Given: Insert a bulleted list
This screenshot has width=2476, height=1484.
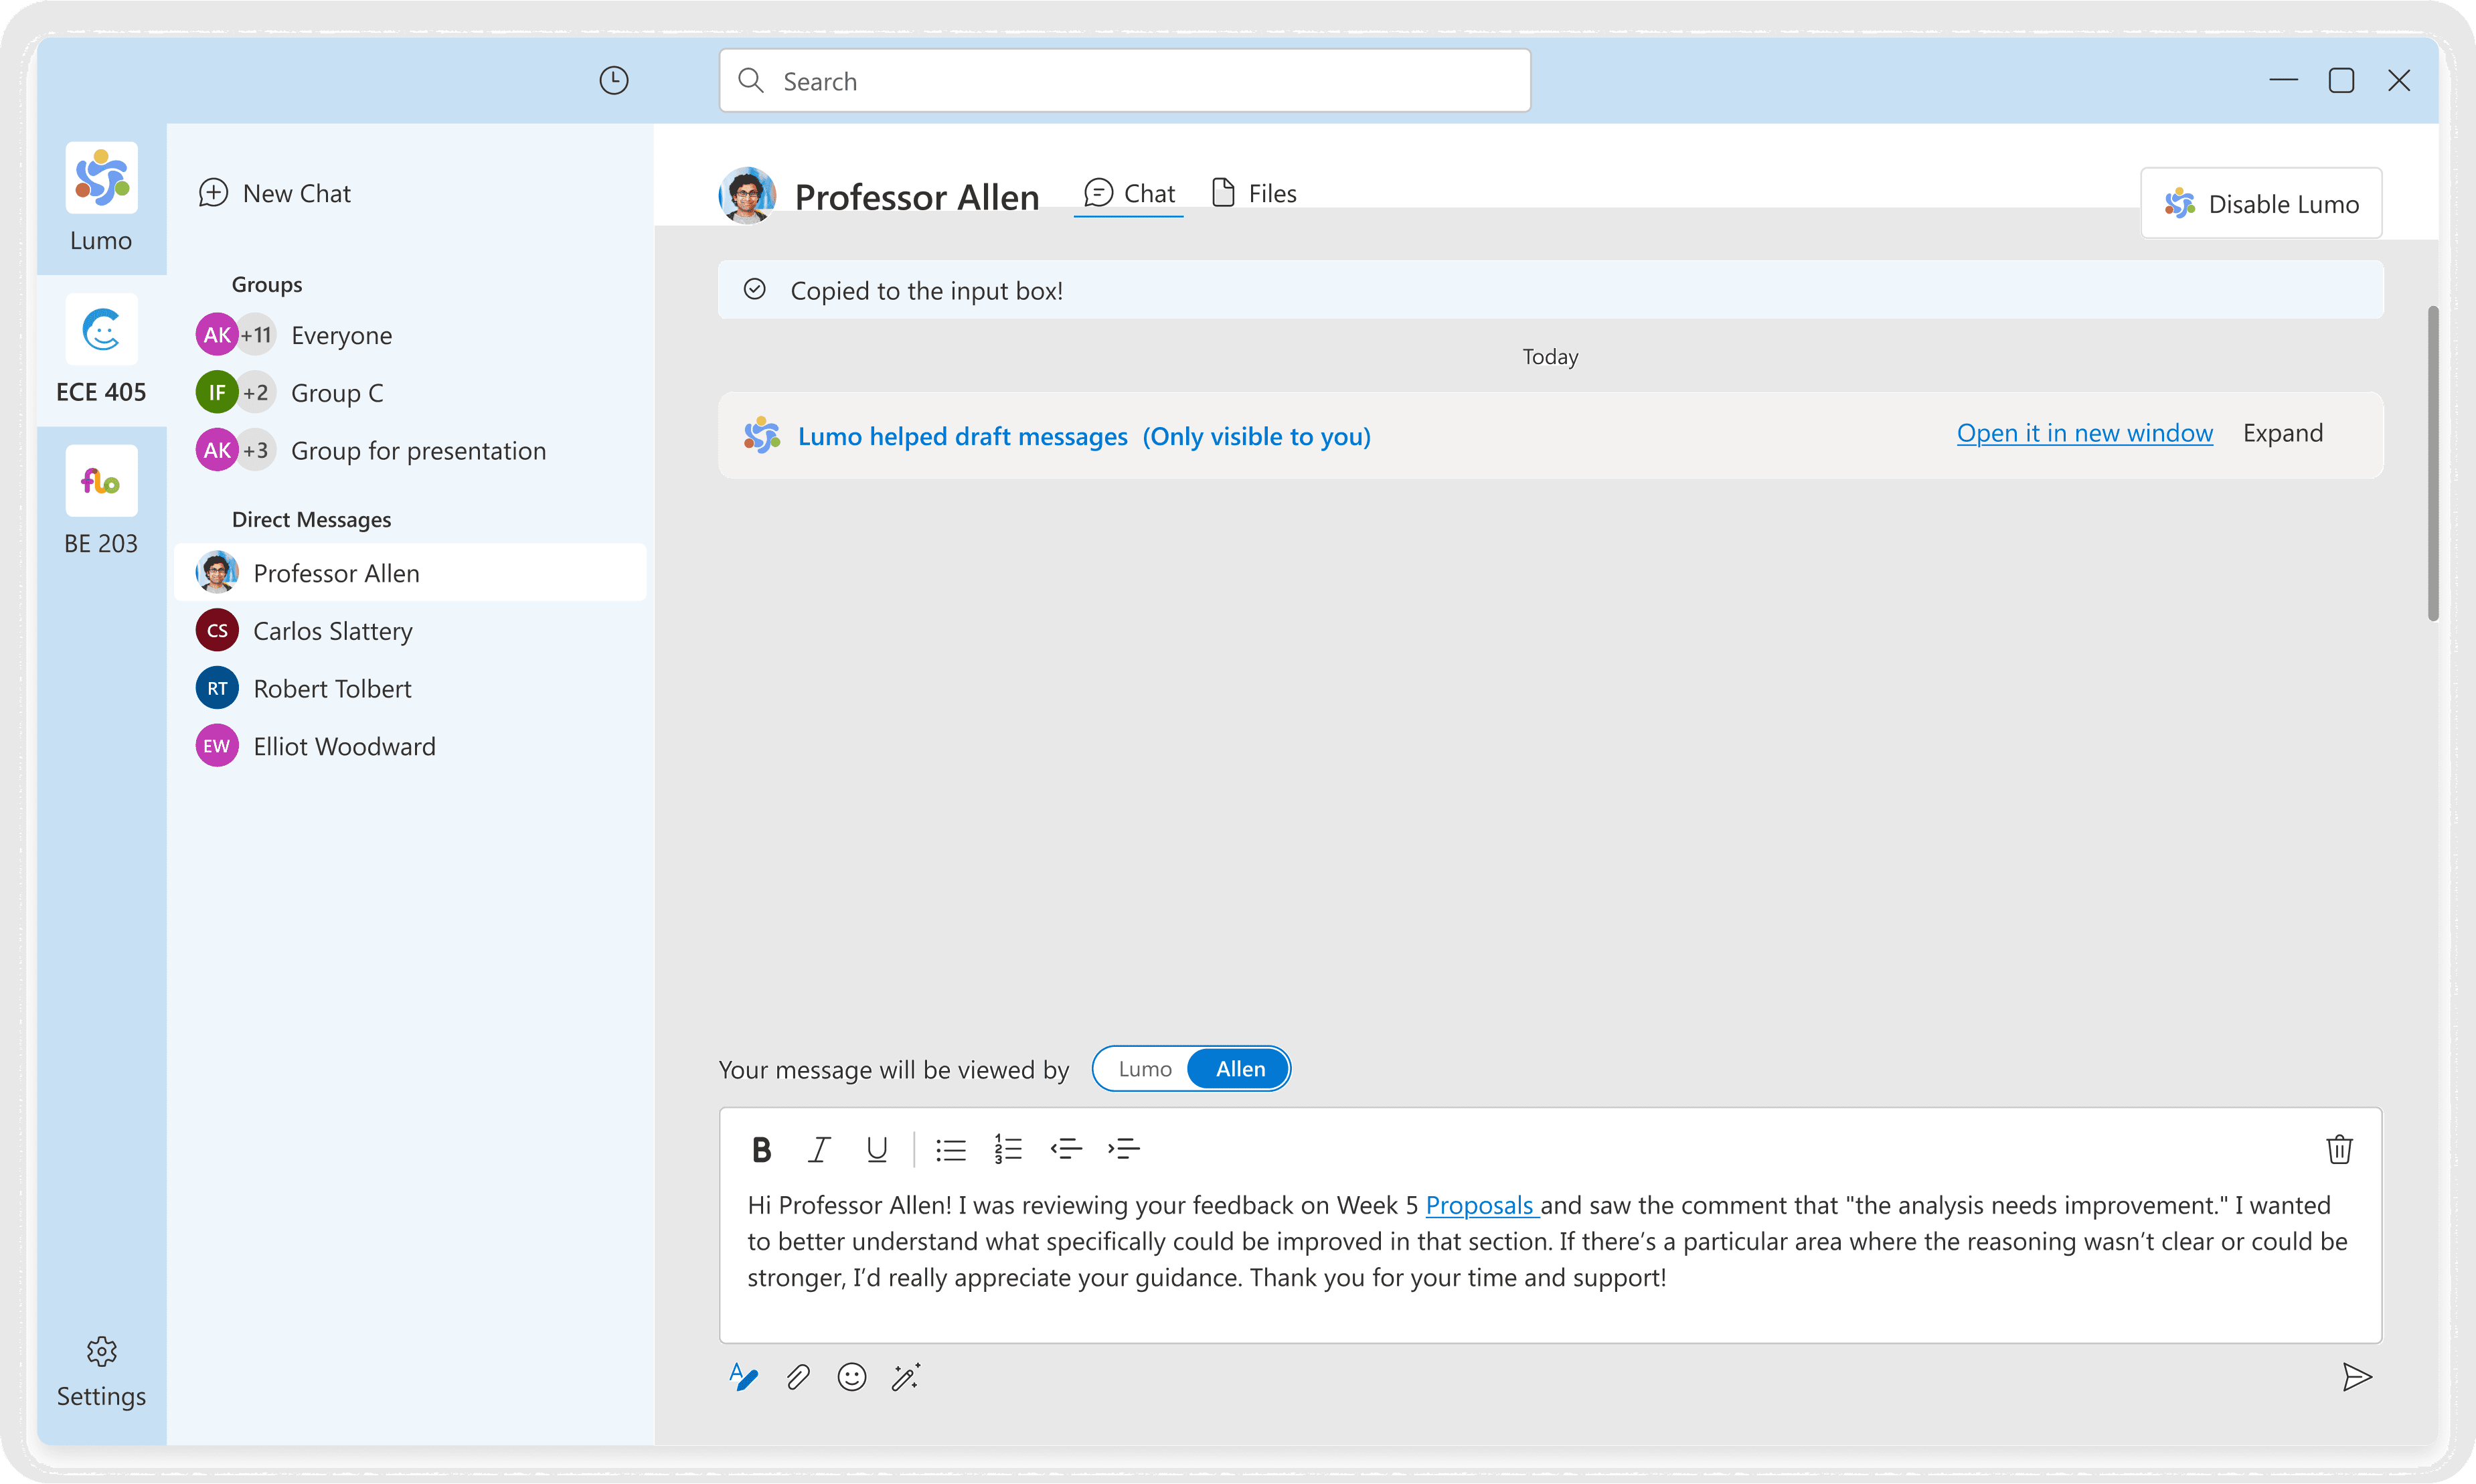Looking at the screenshot, I should [950, 1150].
